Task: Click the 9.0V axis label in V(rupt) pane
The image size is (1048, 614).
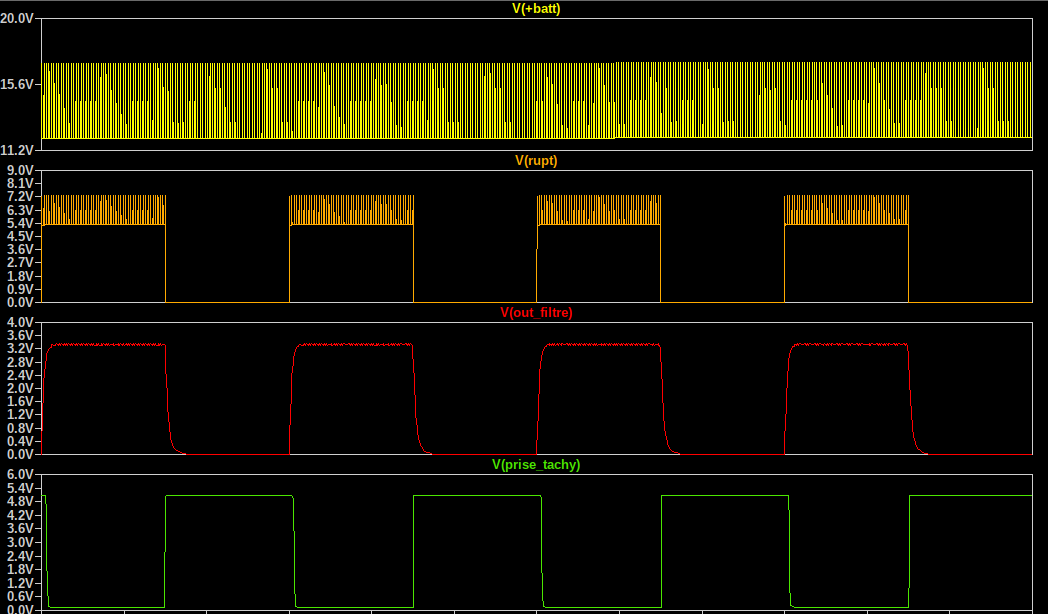Action: click(x=21, y=170)
